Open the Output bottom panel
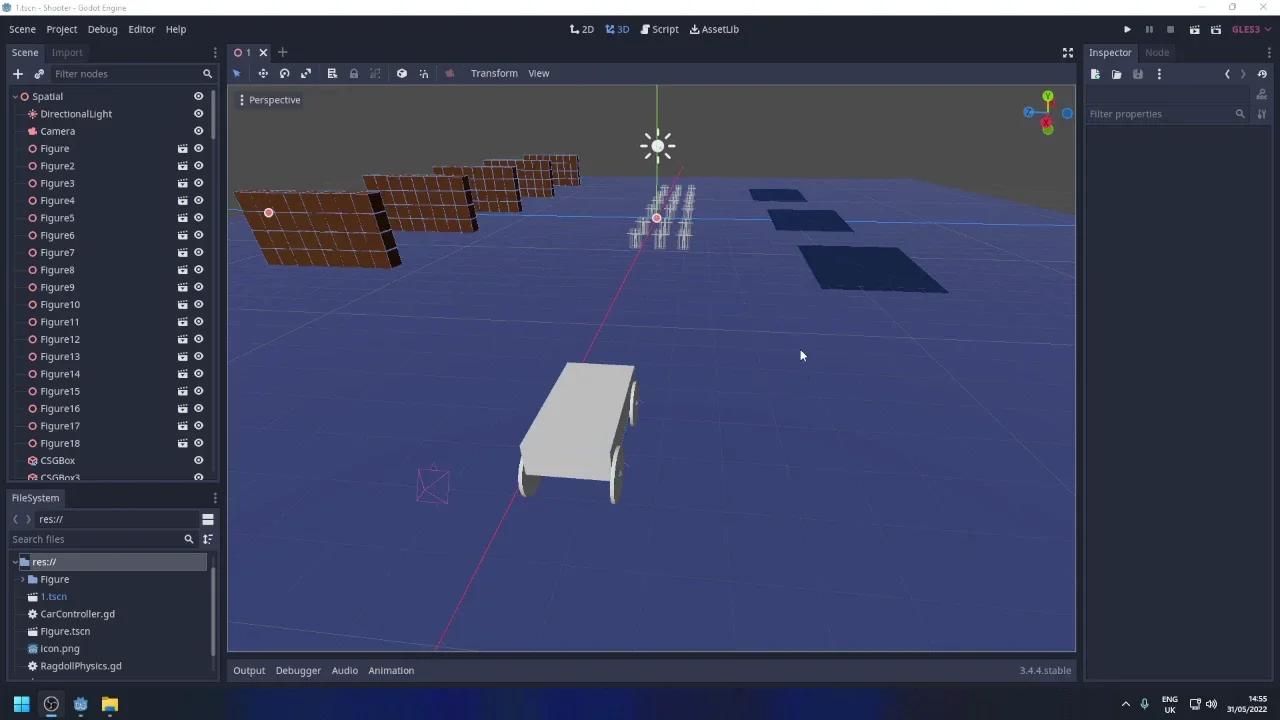The height and width of the screenshot is (720, 1280). coord(249,671)
